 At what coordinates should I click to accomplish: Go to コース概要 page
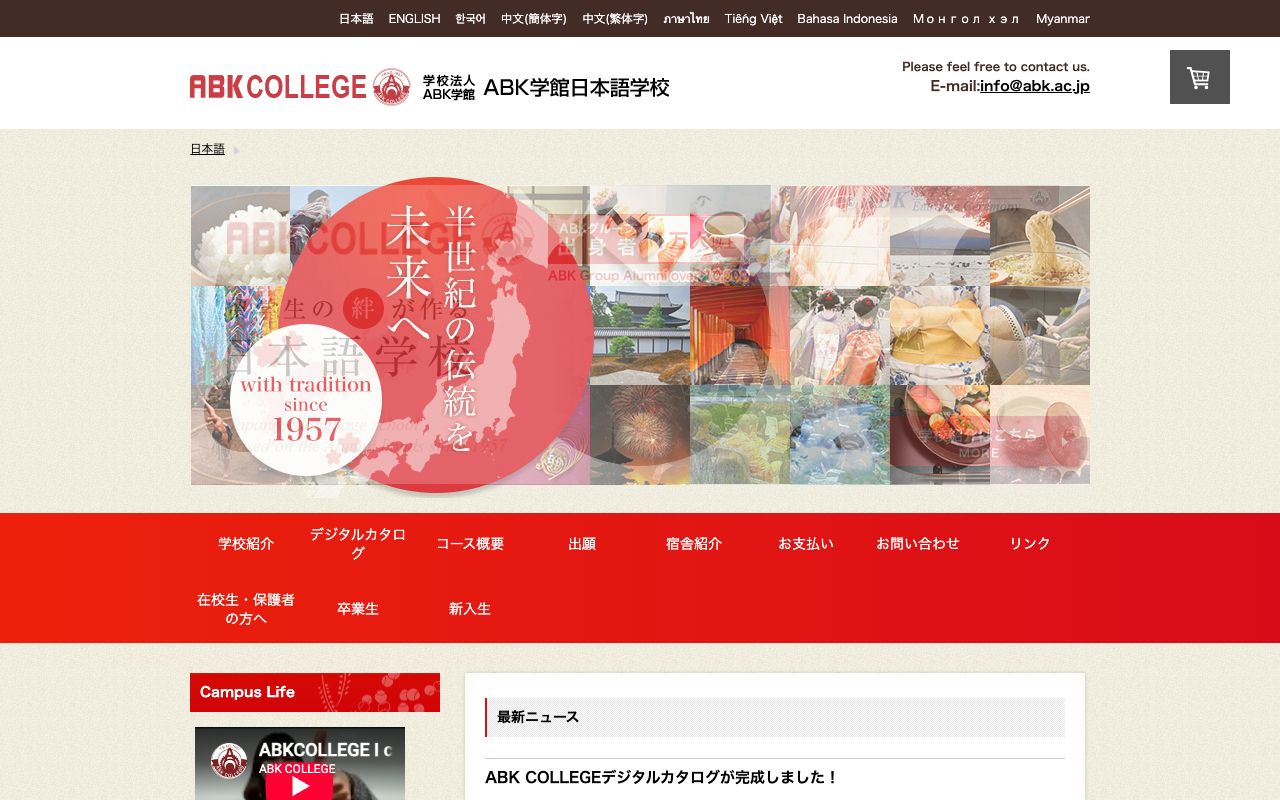click(470, 544)
